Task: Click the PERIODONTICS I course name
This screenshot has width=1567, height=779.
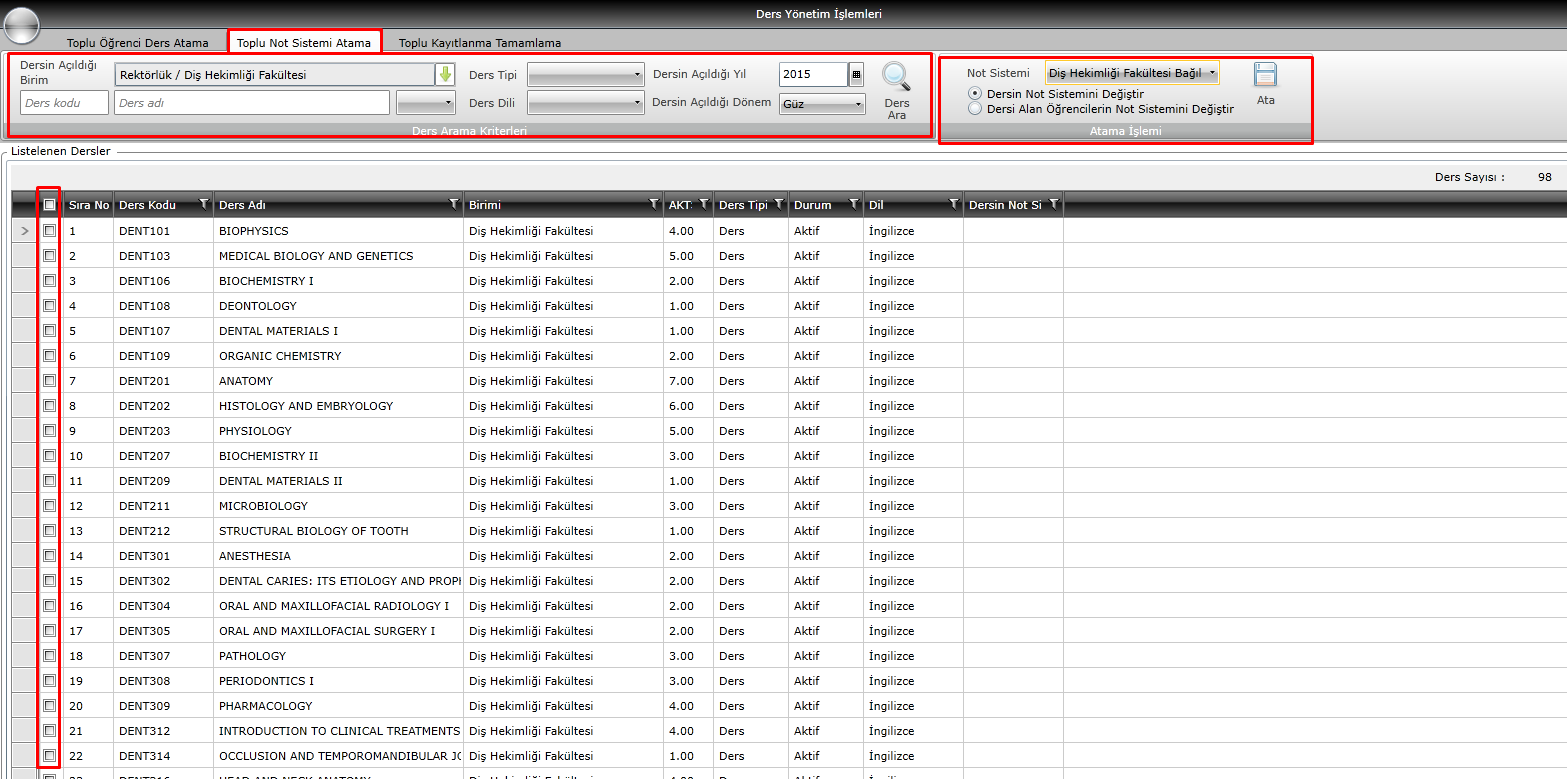Action: tap(266, 681)
